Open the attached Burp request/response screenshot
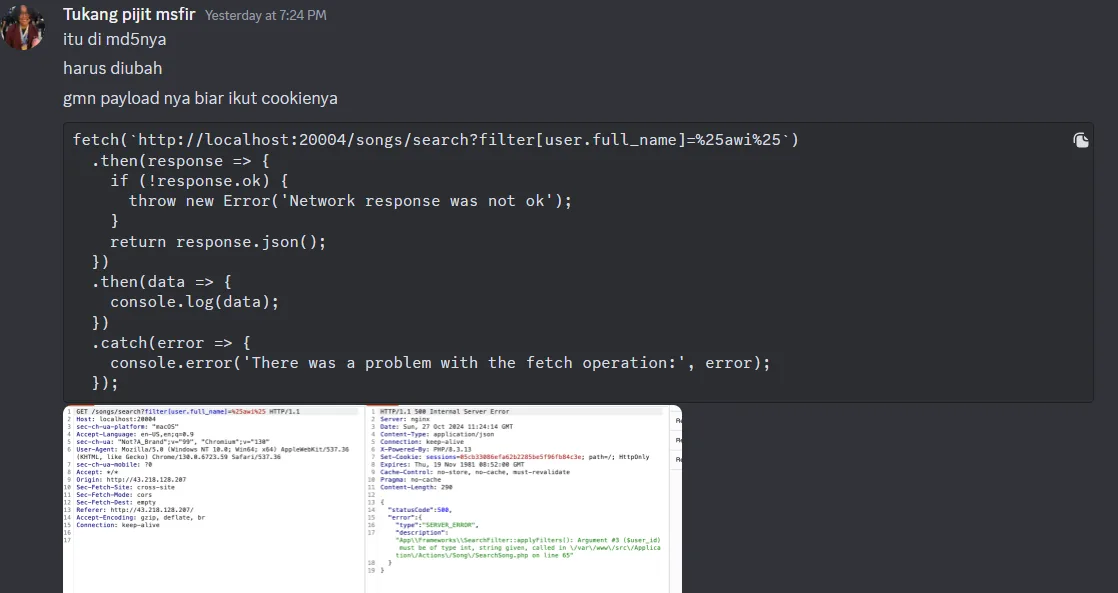1118x593 pixels. 372,499
